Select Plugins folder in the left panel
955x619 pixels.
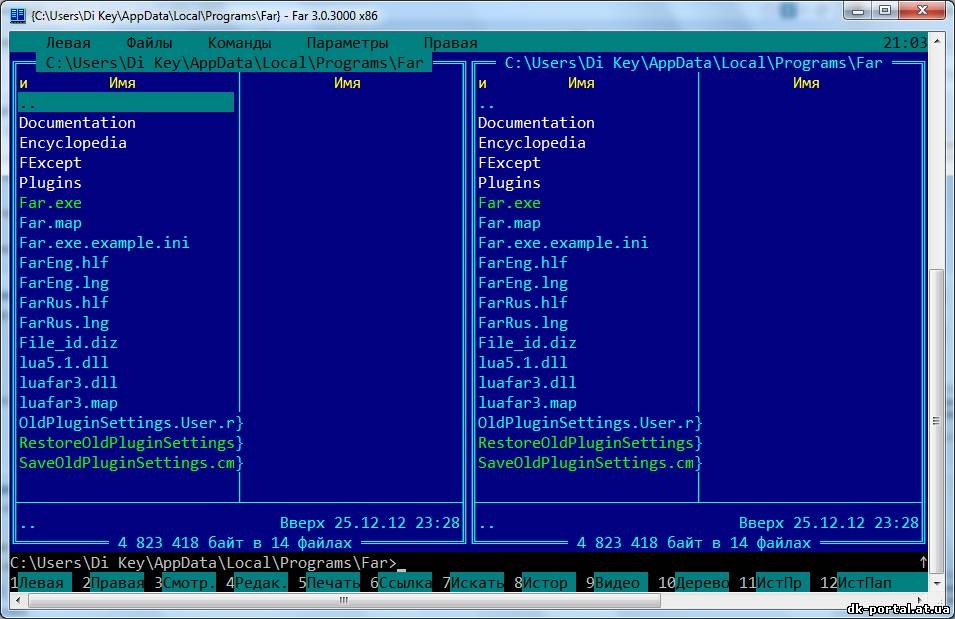coord(50,183)
